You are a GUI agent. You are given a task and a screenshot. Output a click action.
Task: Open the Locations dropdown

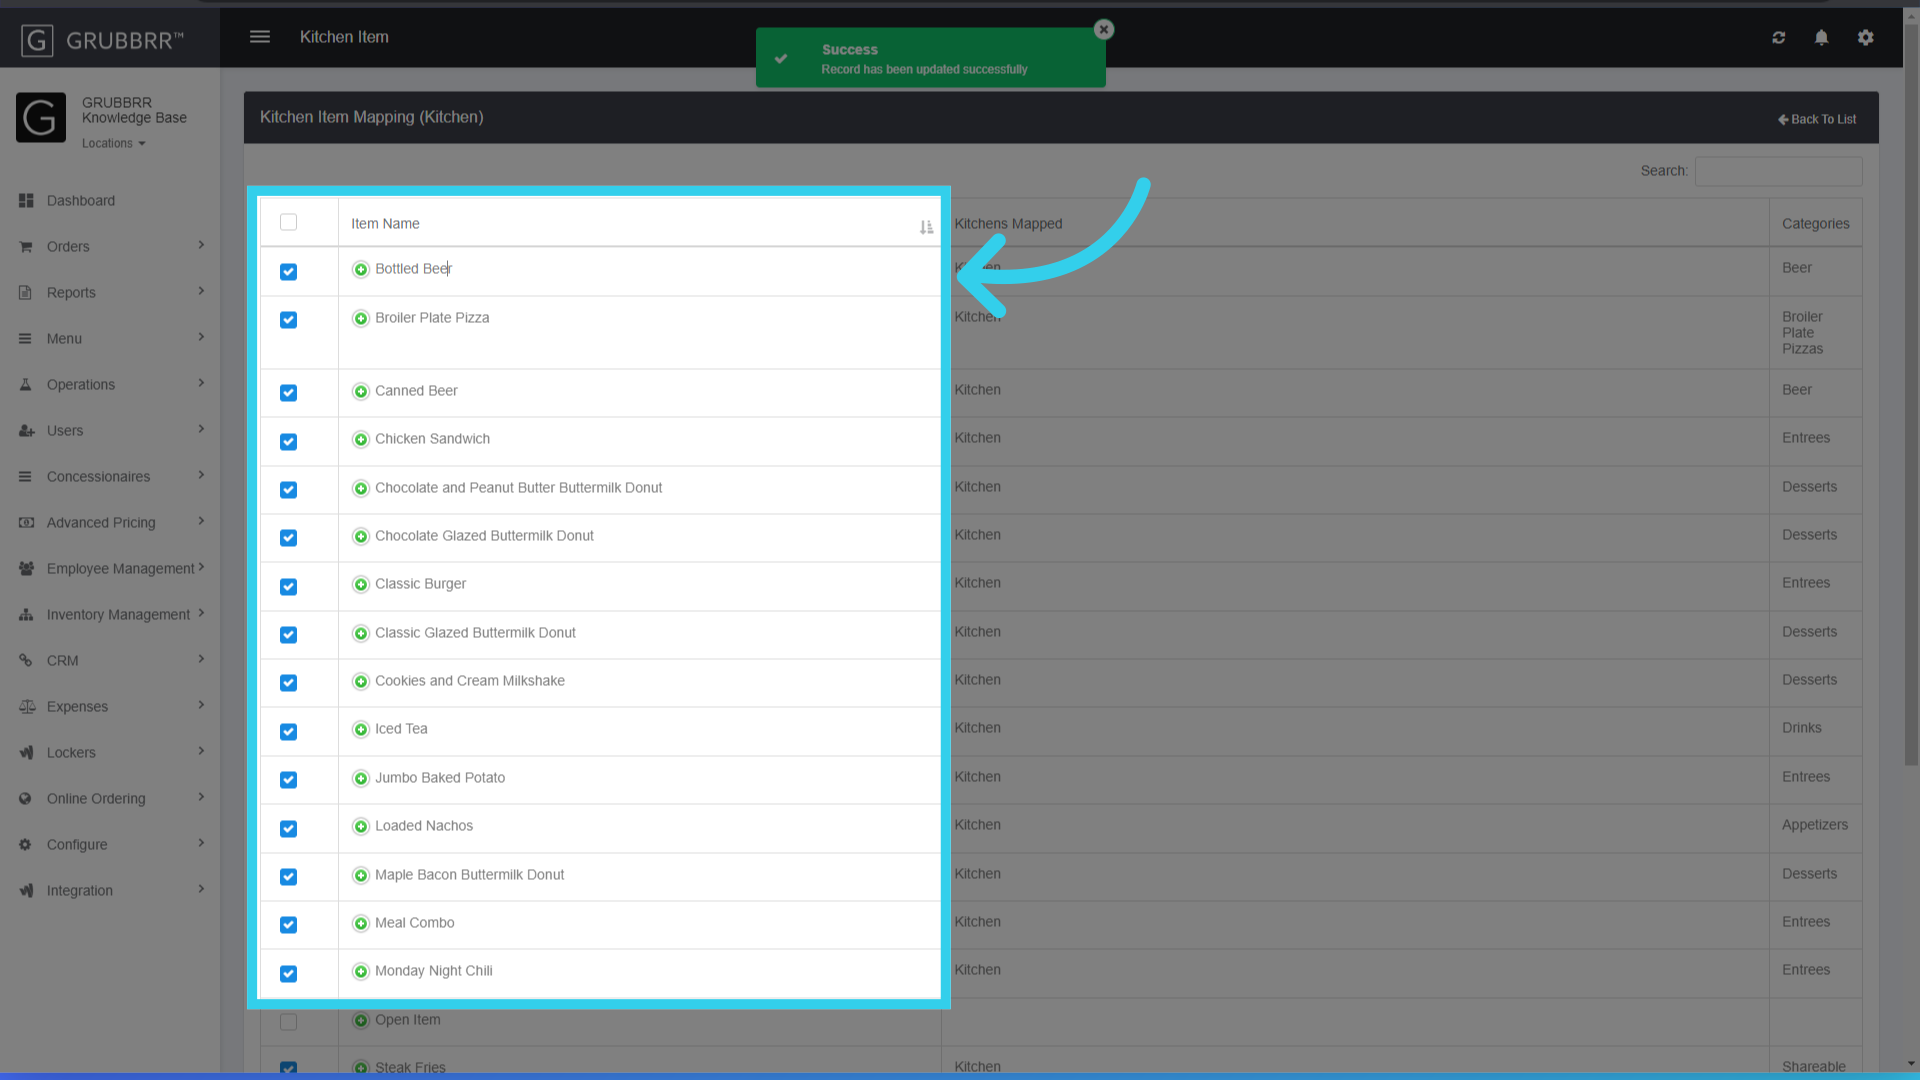pyautogui.click(x=113, y=143)
